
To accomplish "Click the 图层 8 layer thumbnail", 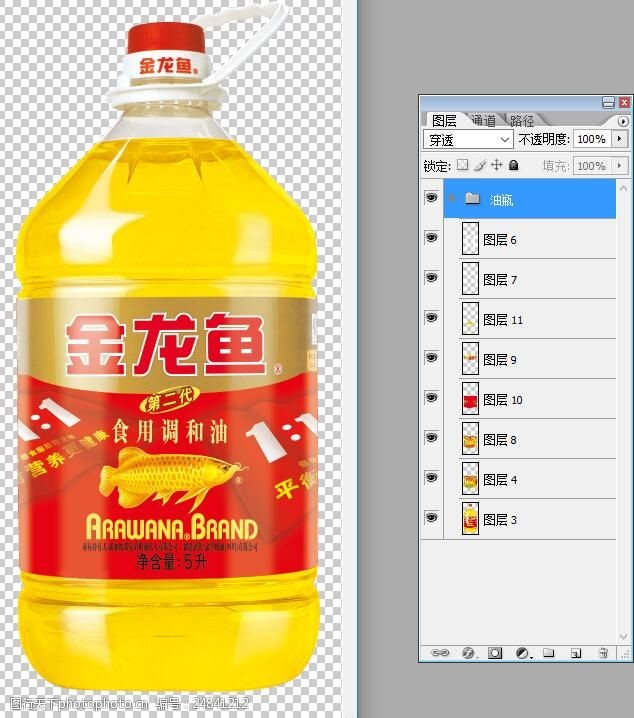I will (x=470, y=438).
